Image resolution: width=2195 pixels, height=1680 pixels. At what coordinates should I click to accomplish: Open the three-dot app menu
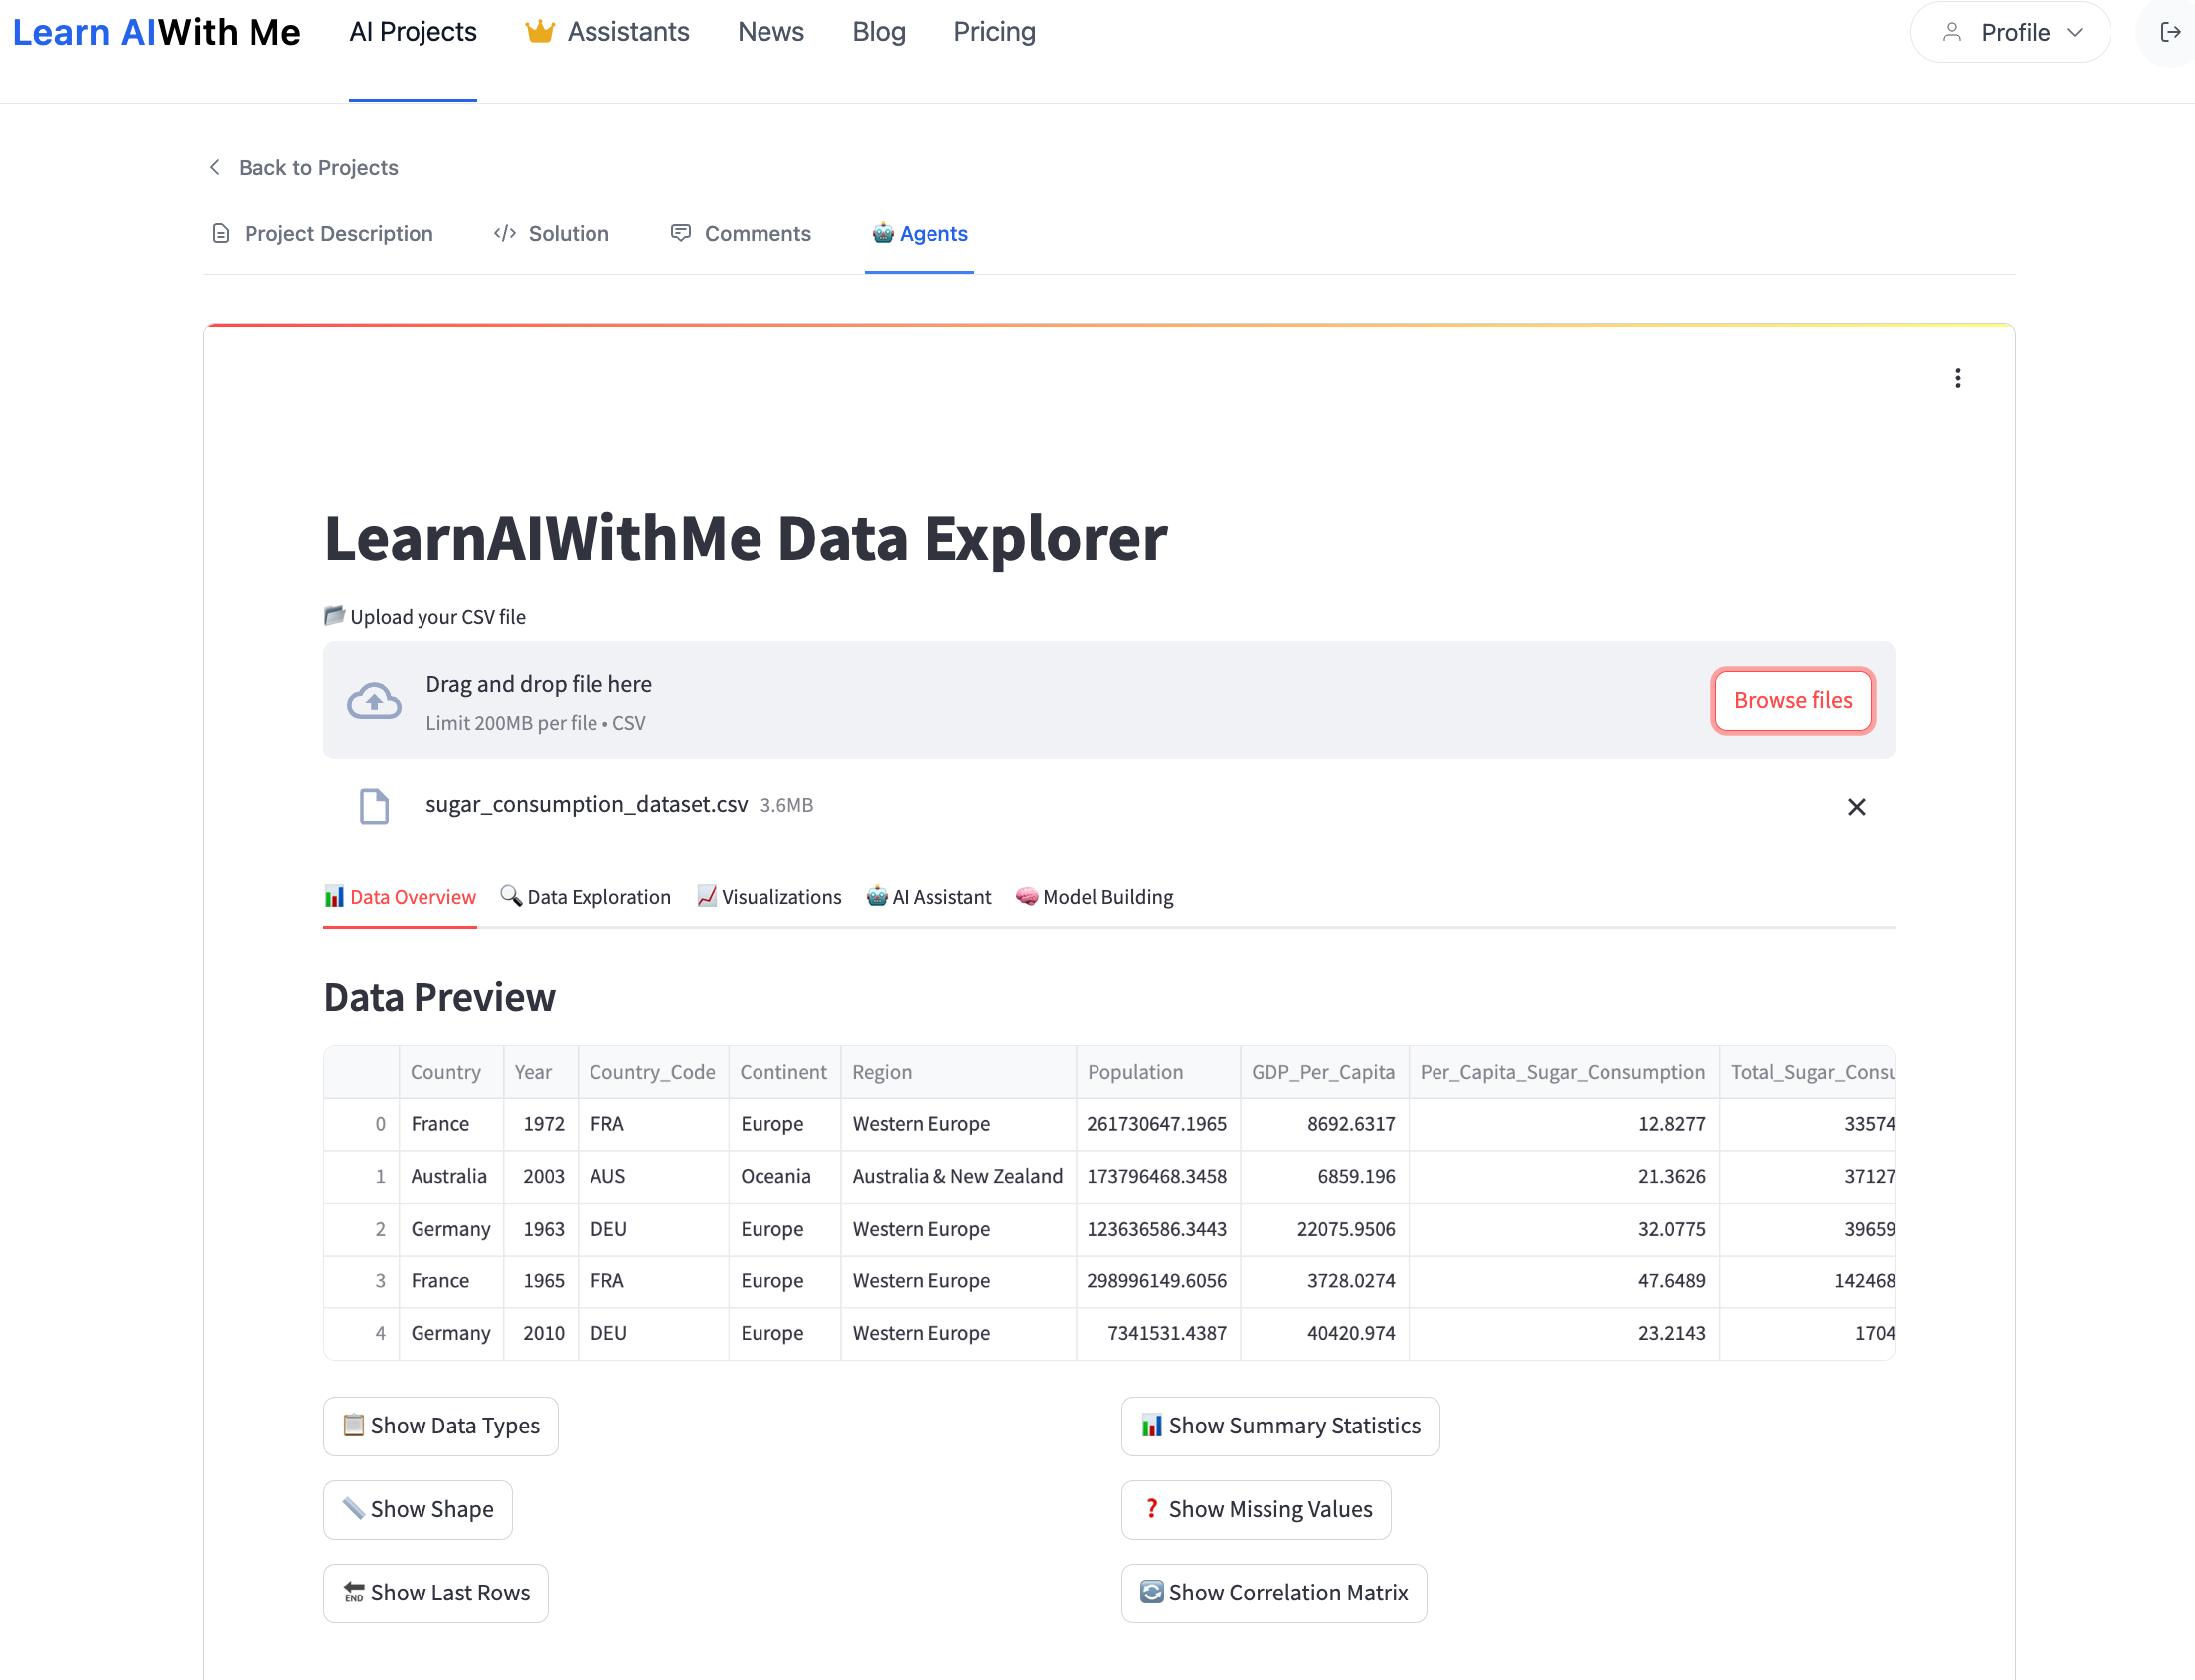point(1957,378)
